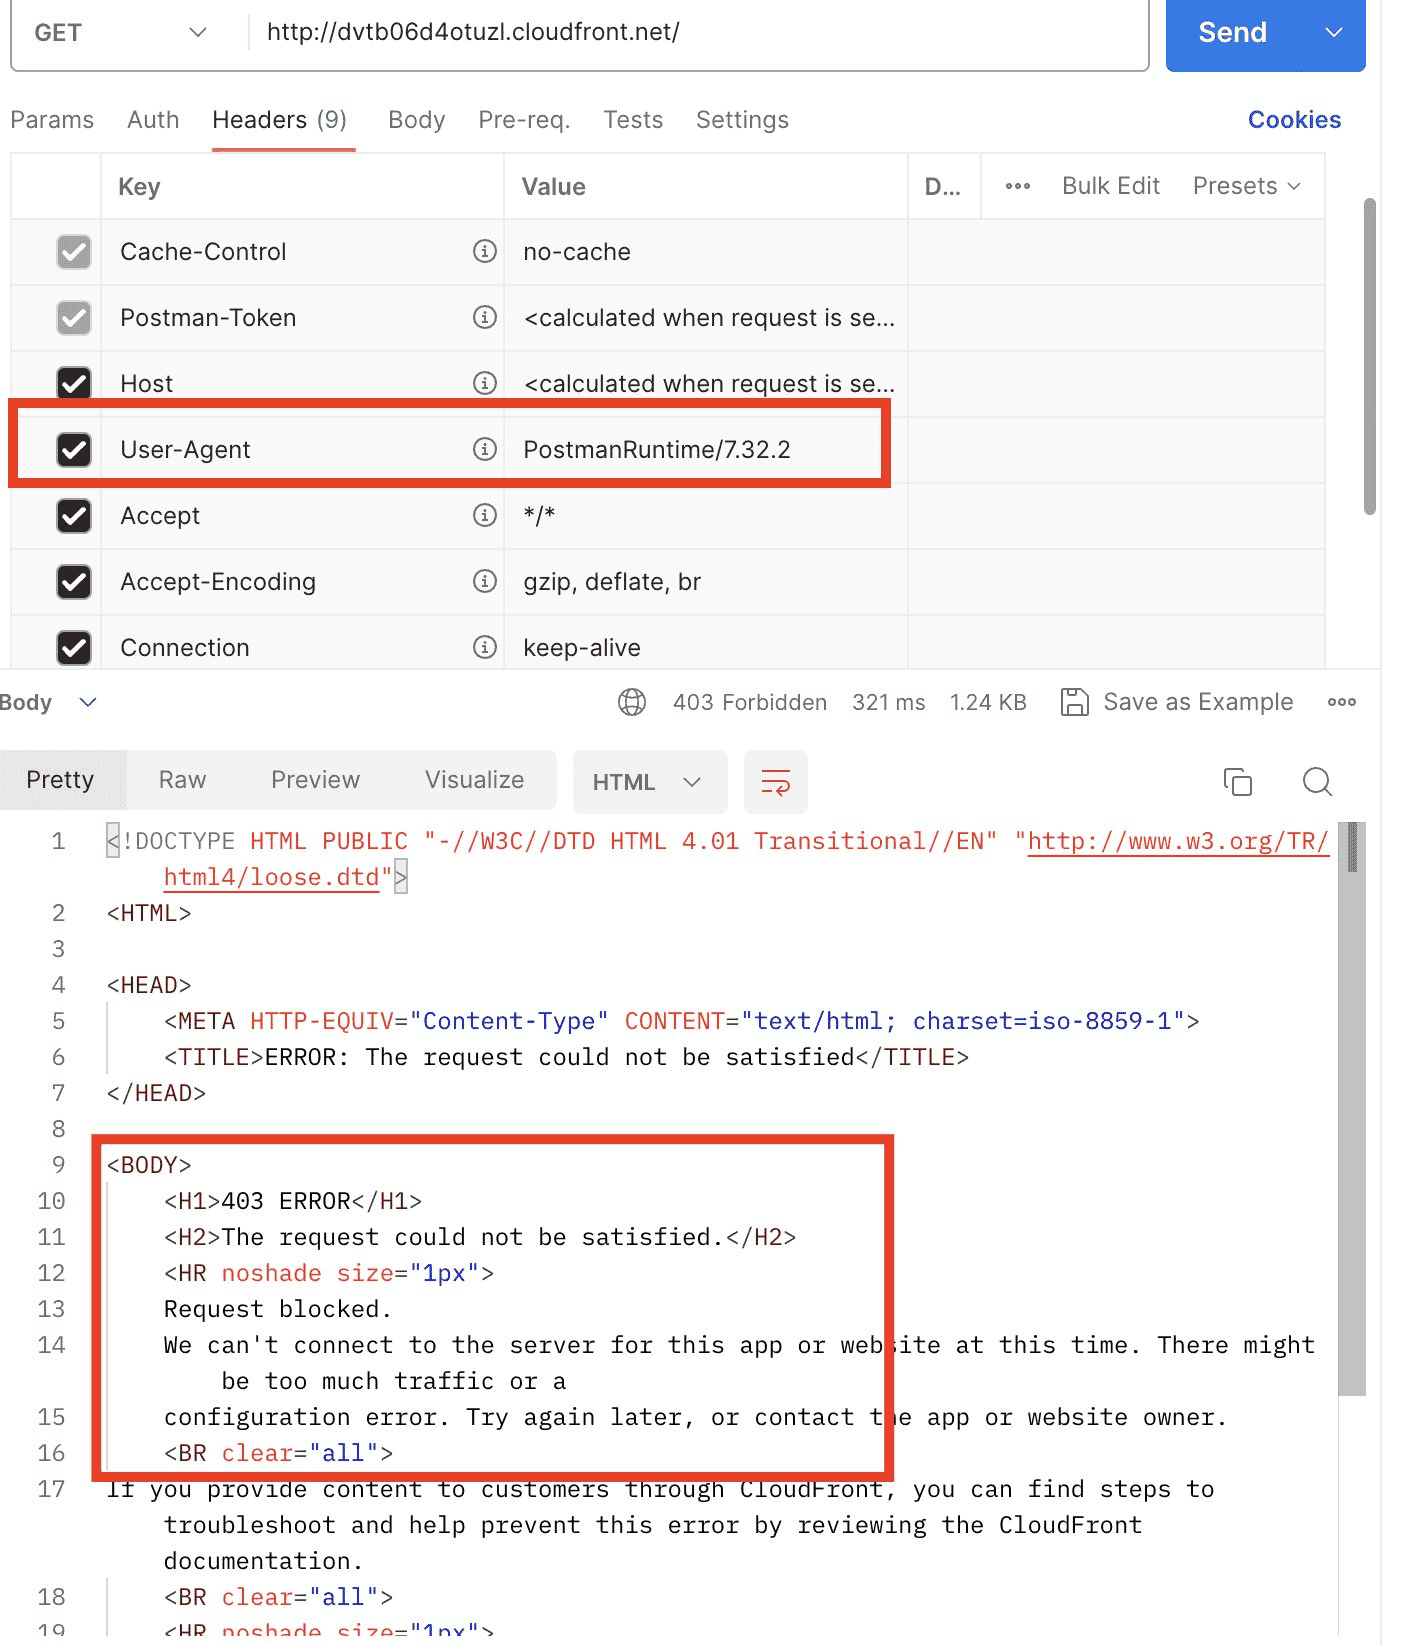Open the Cookies link
The height and width of the screenshot is (1646, 1408).
(1295, 120)
